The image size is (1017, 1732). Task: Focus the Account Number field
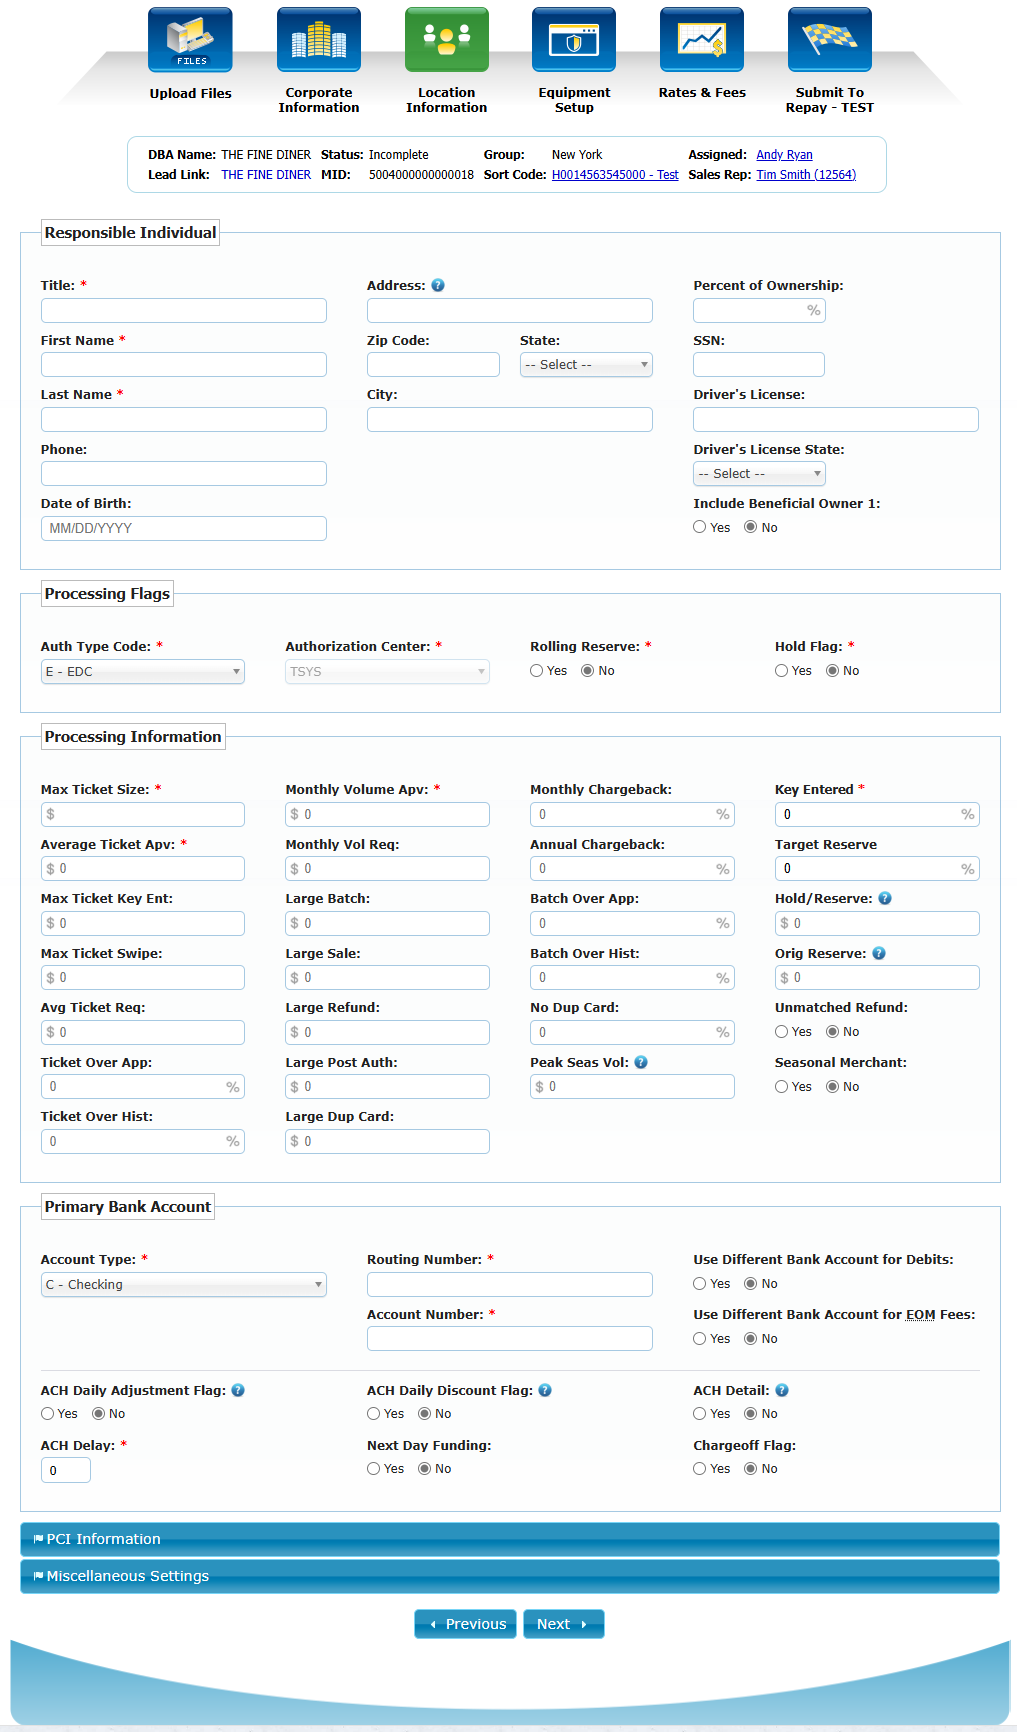(510, 1338)
